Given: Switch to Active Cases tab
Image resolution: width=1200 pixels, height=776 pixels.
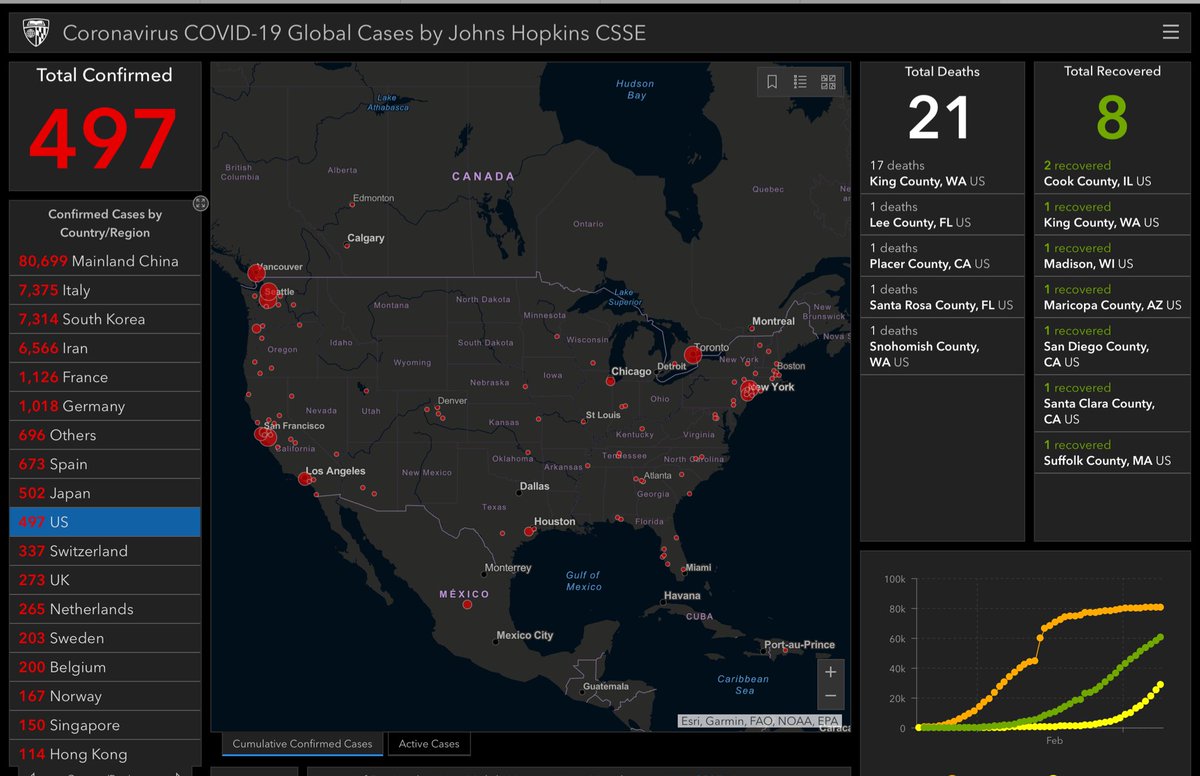Looking at the screenshot, I should pyautogui.click(x=429, y=744).
